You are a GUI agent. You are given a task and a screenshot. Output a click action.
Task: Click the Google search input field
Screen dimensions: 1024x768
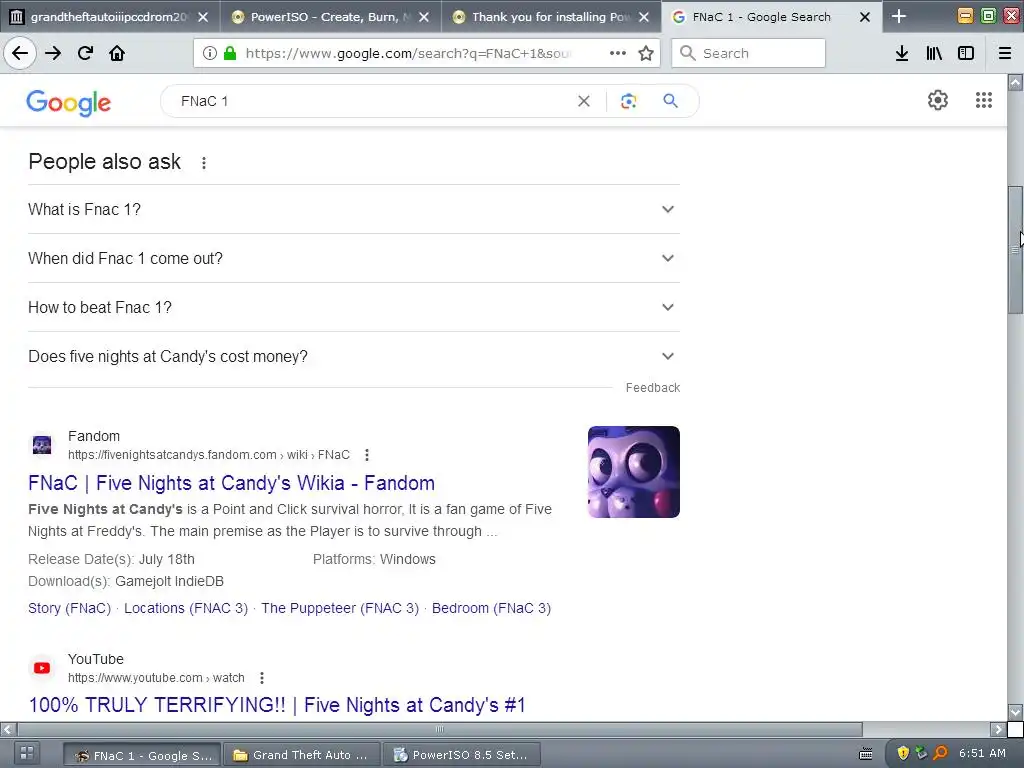372,101
